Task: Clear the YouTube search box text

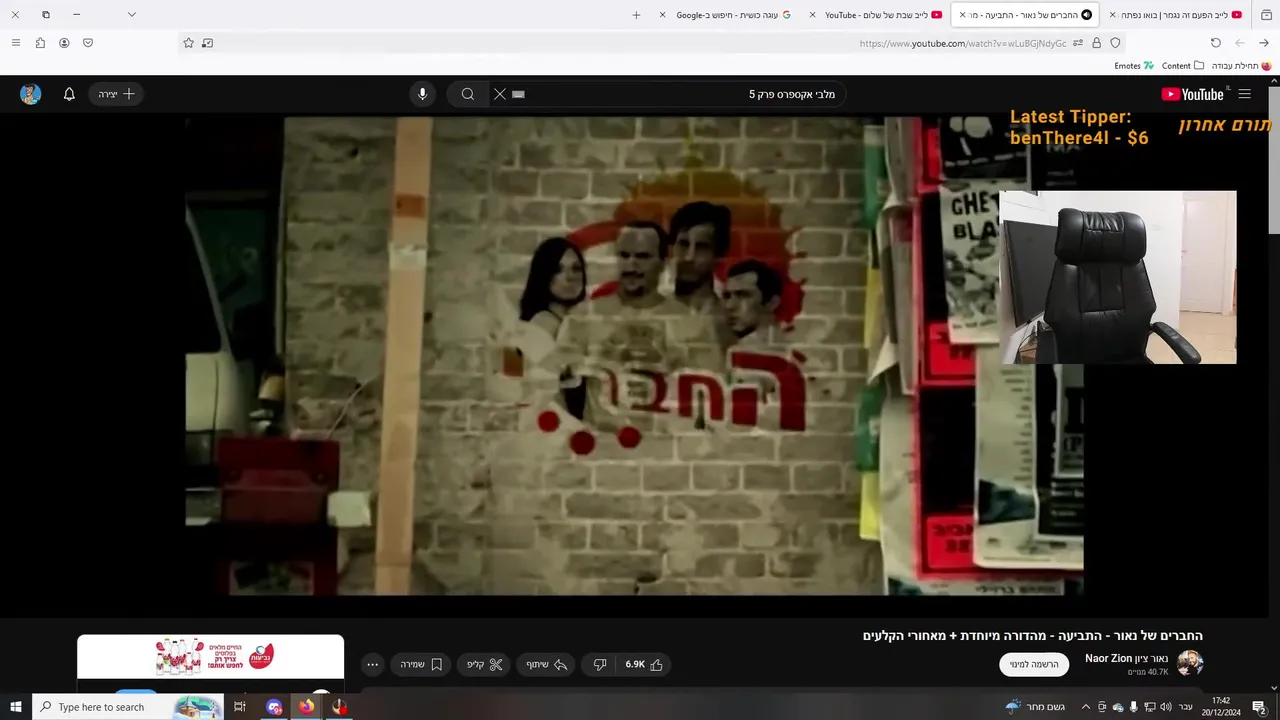Action: [500, 94]
